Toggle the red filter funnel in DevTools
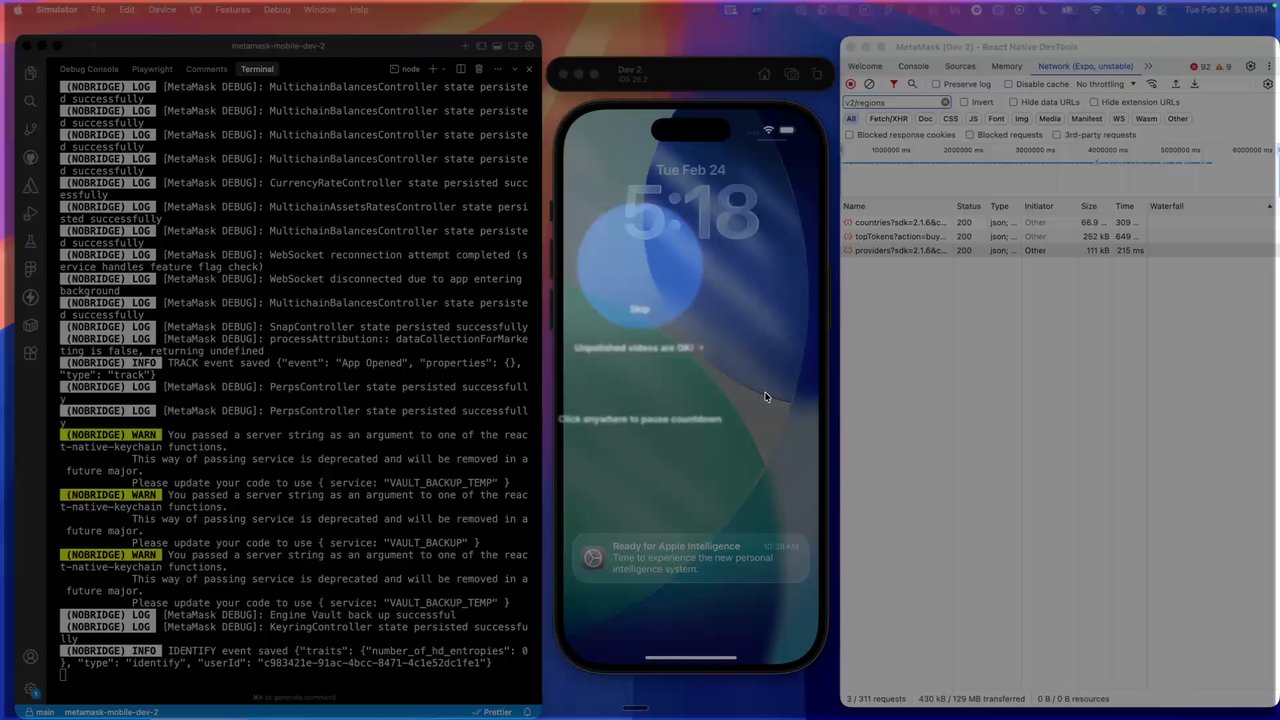 (x=894, y=84)
